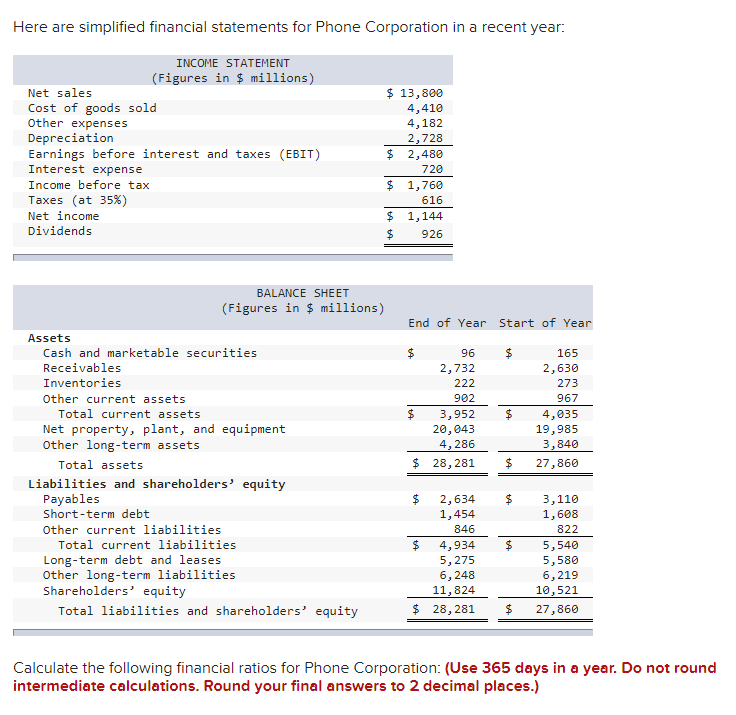Select start-of-year Total current assets 4,035
Image resolution: width=736 pixels, height=715 pixels.
pos(560,414)
